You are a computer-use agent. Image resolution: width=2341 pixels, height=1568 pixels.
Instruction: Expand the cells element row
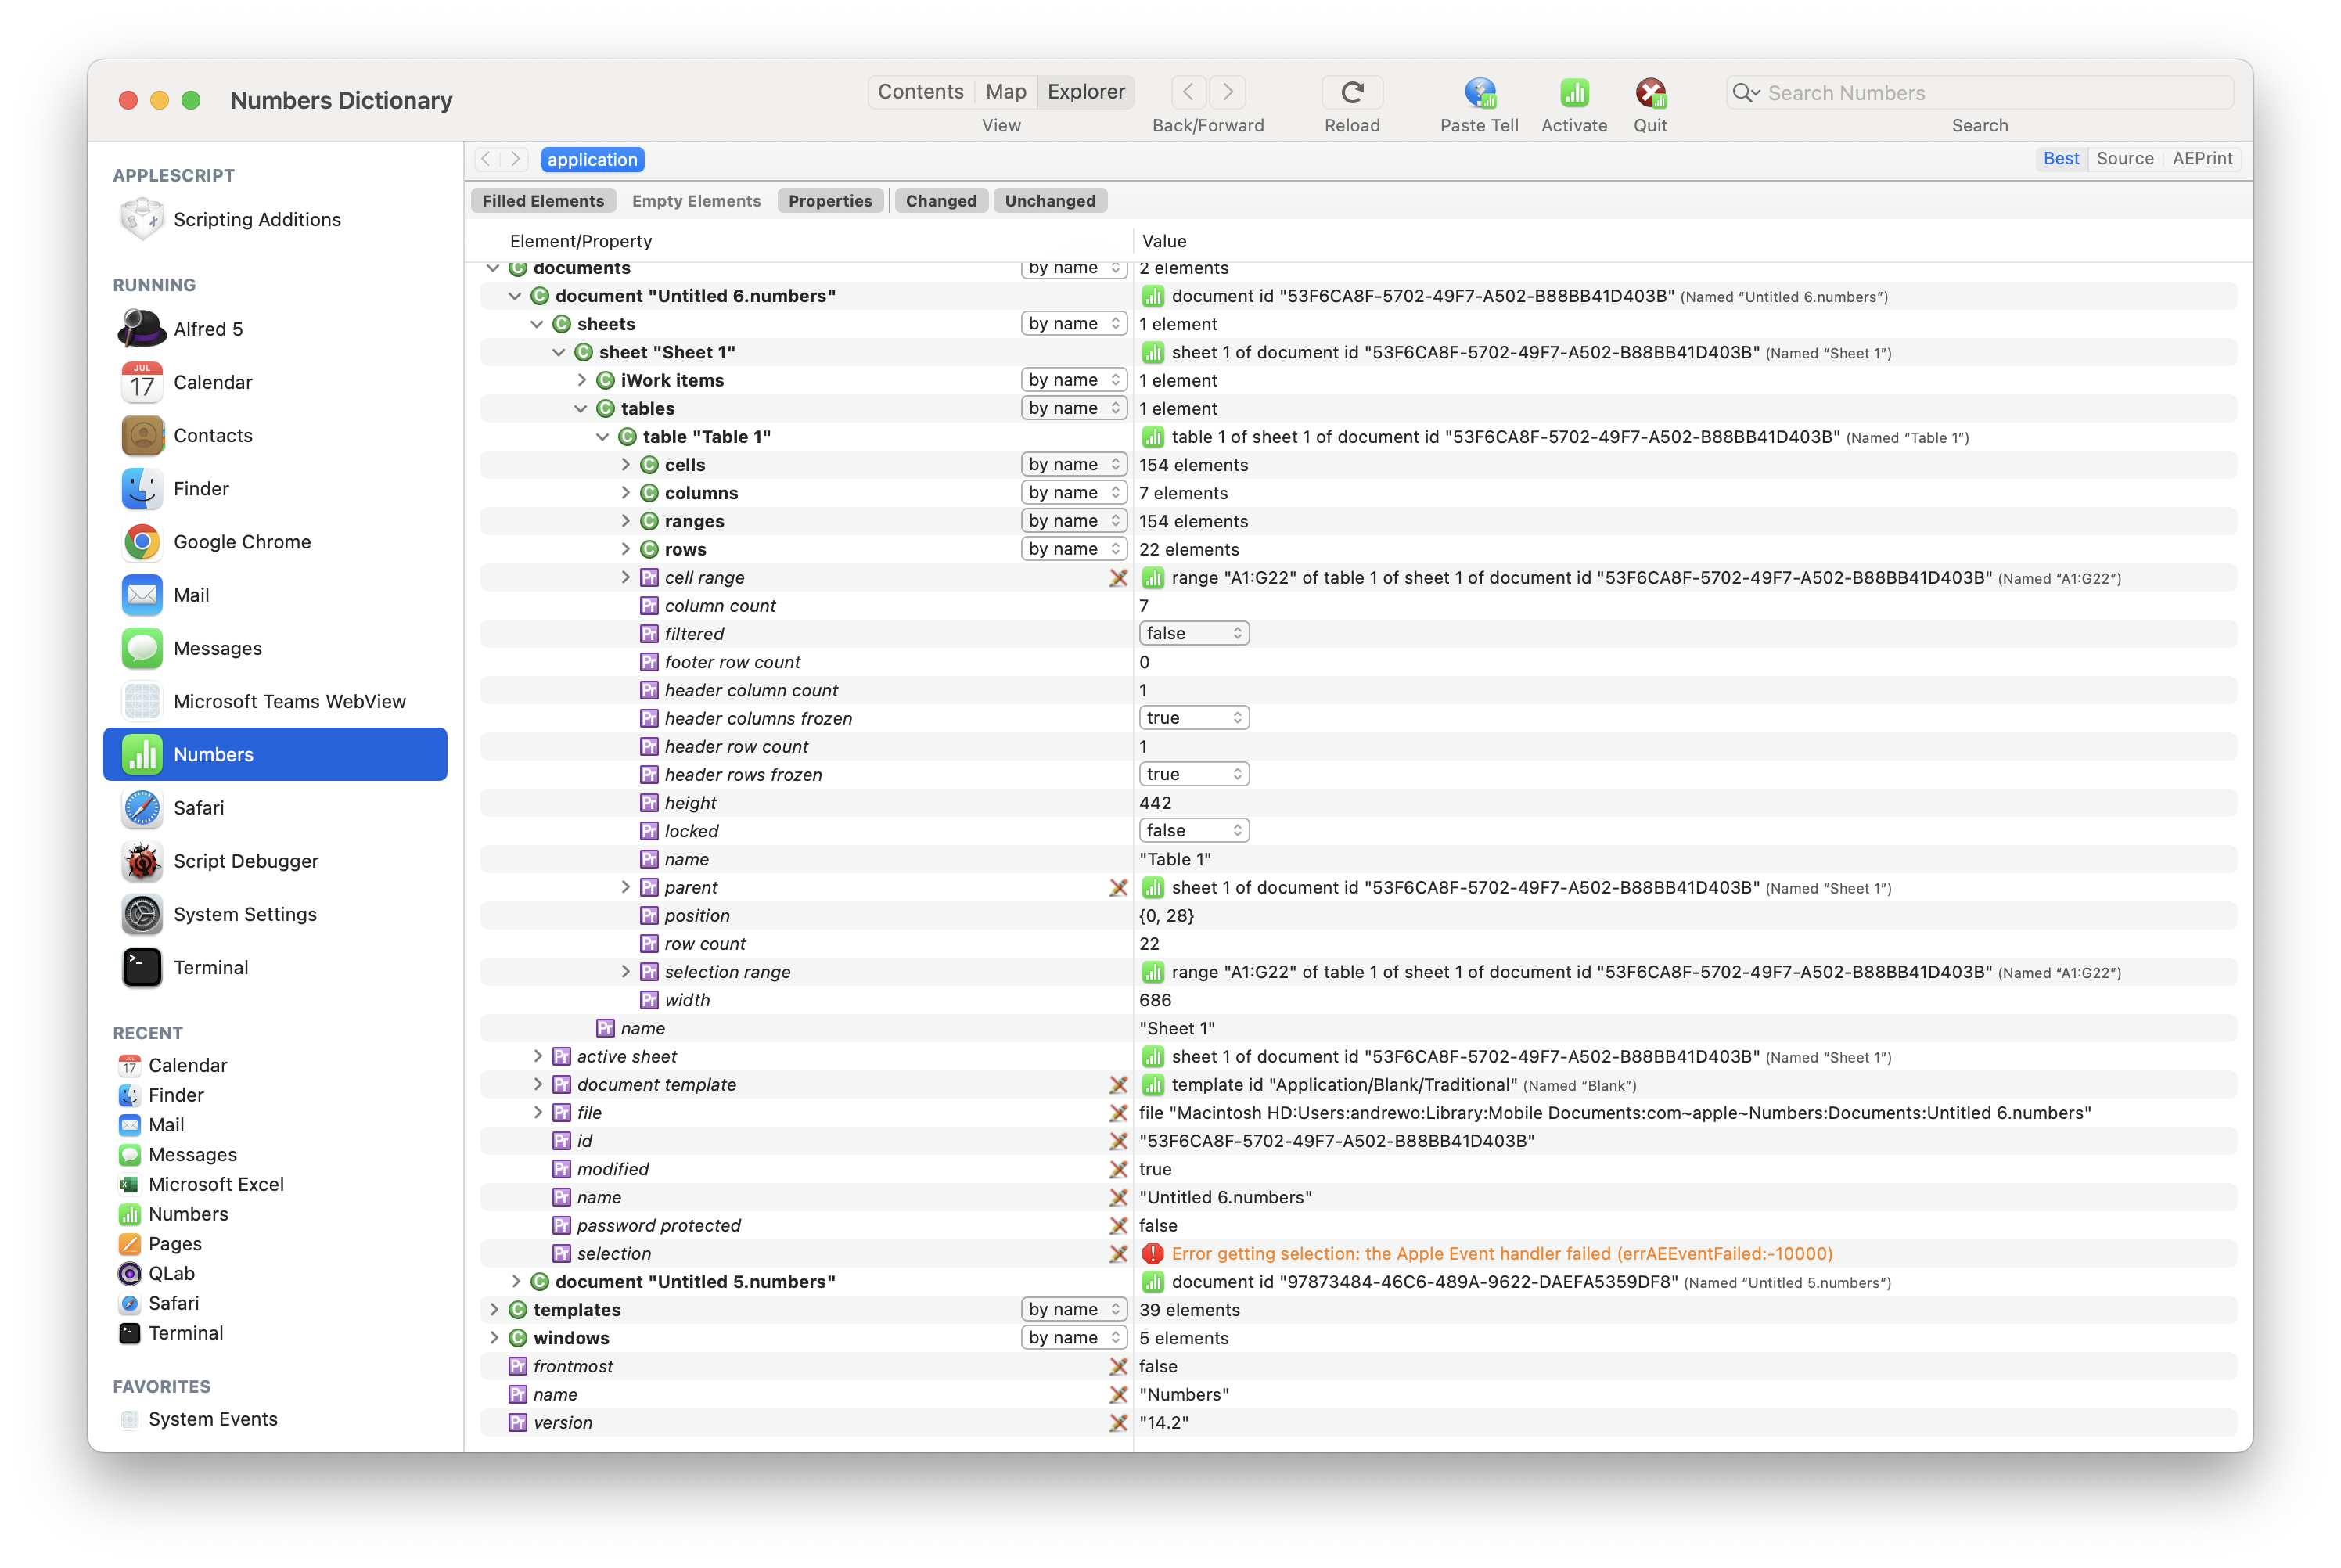(626, 465)
